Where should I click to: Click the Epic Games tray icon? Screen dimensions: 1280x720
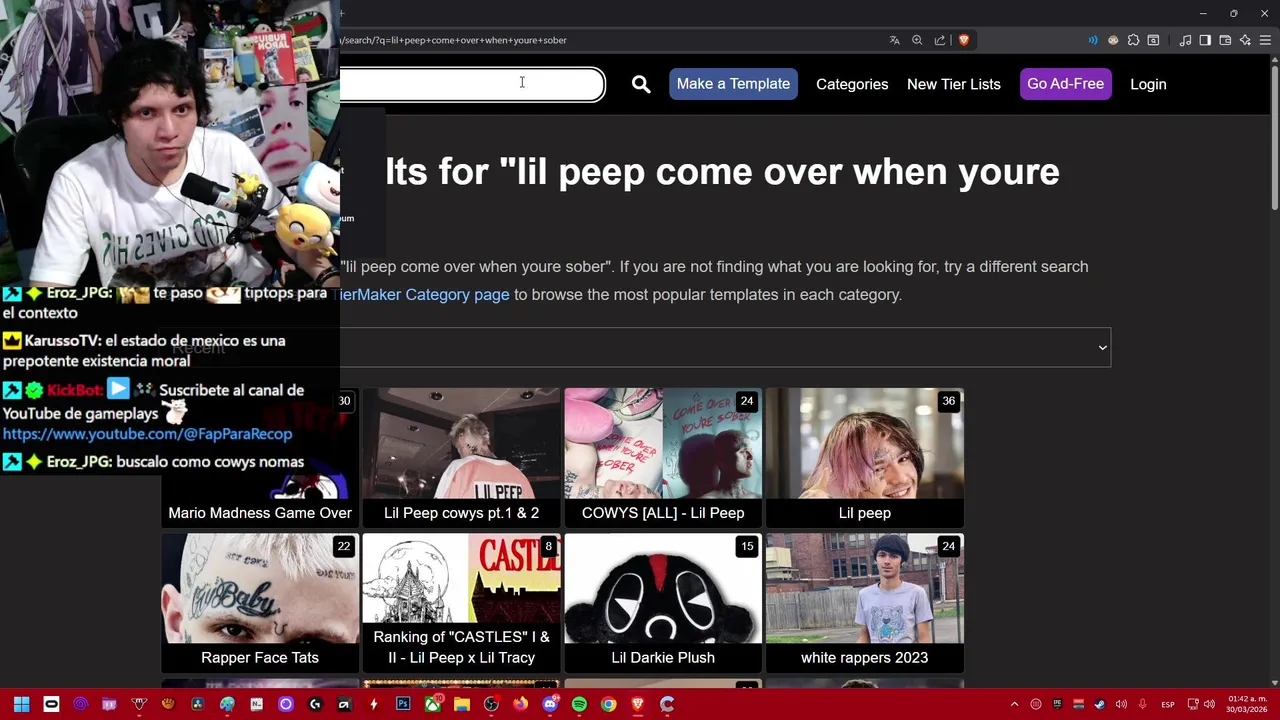coord(1057,704)
